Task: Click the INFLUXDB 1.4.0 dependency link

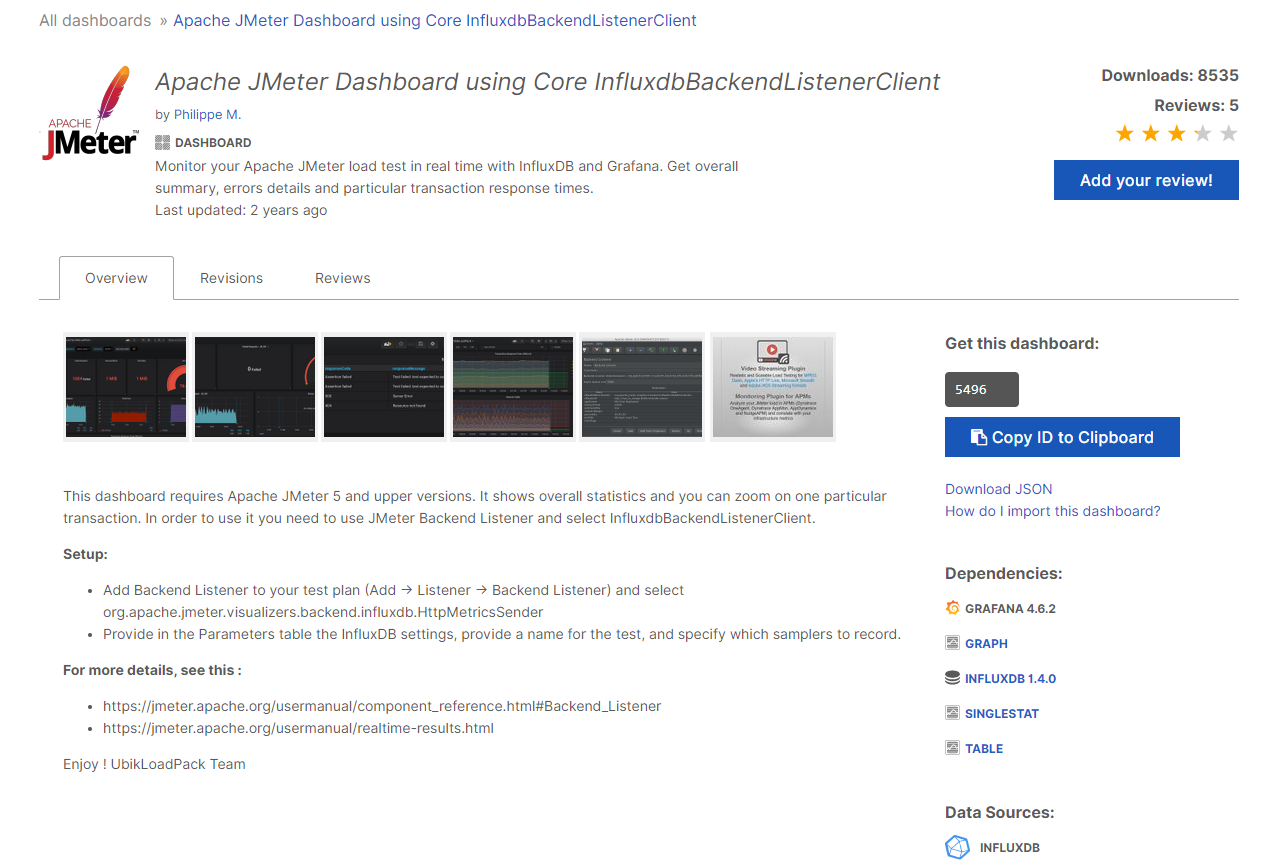Action: [x=1010, y=678]
